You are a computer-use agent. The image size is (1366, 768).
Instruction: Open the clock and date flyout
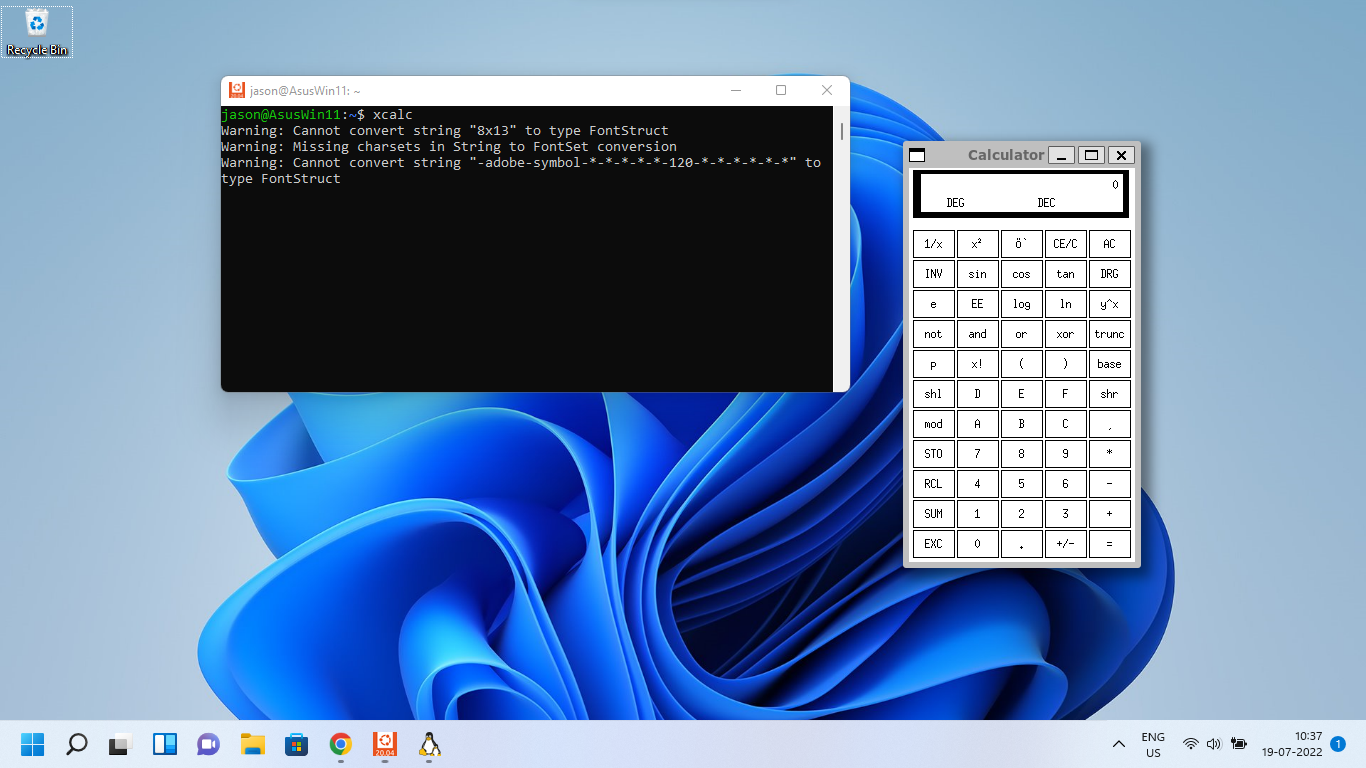pos(1291,744)
